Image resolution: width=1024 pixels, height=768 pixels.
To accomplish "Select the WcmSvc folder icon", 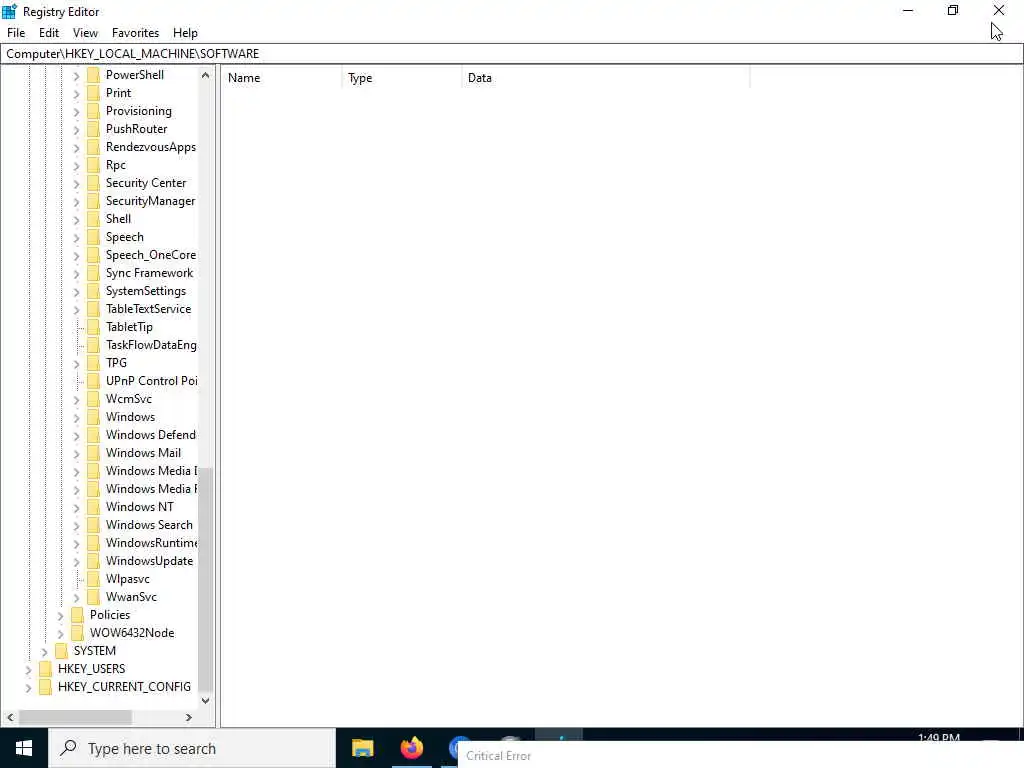I will (x=93, y=398).
